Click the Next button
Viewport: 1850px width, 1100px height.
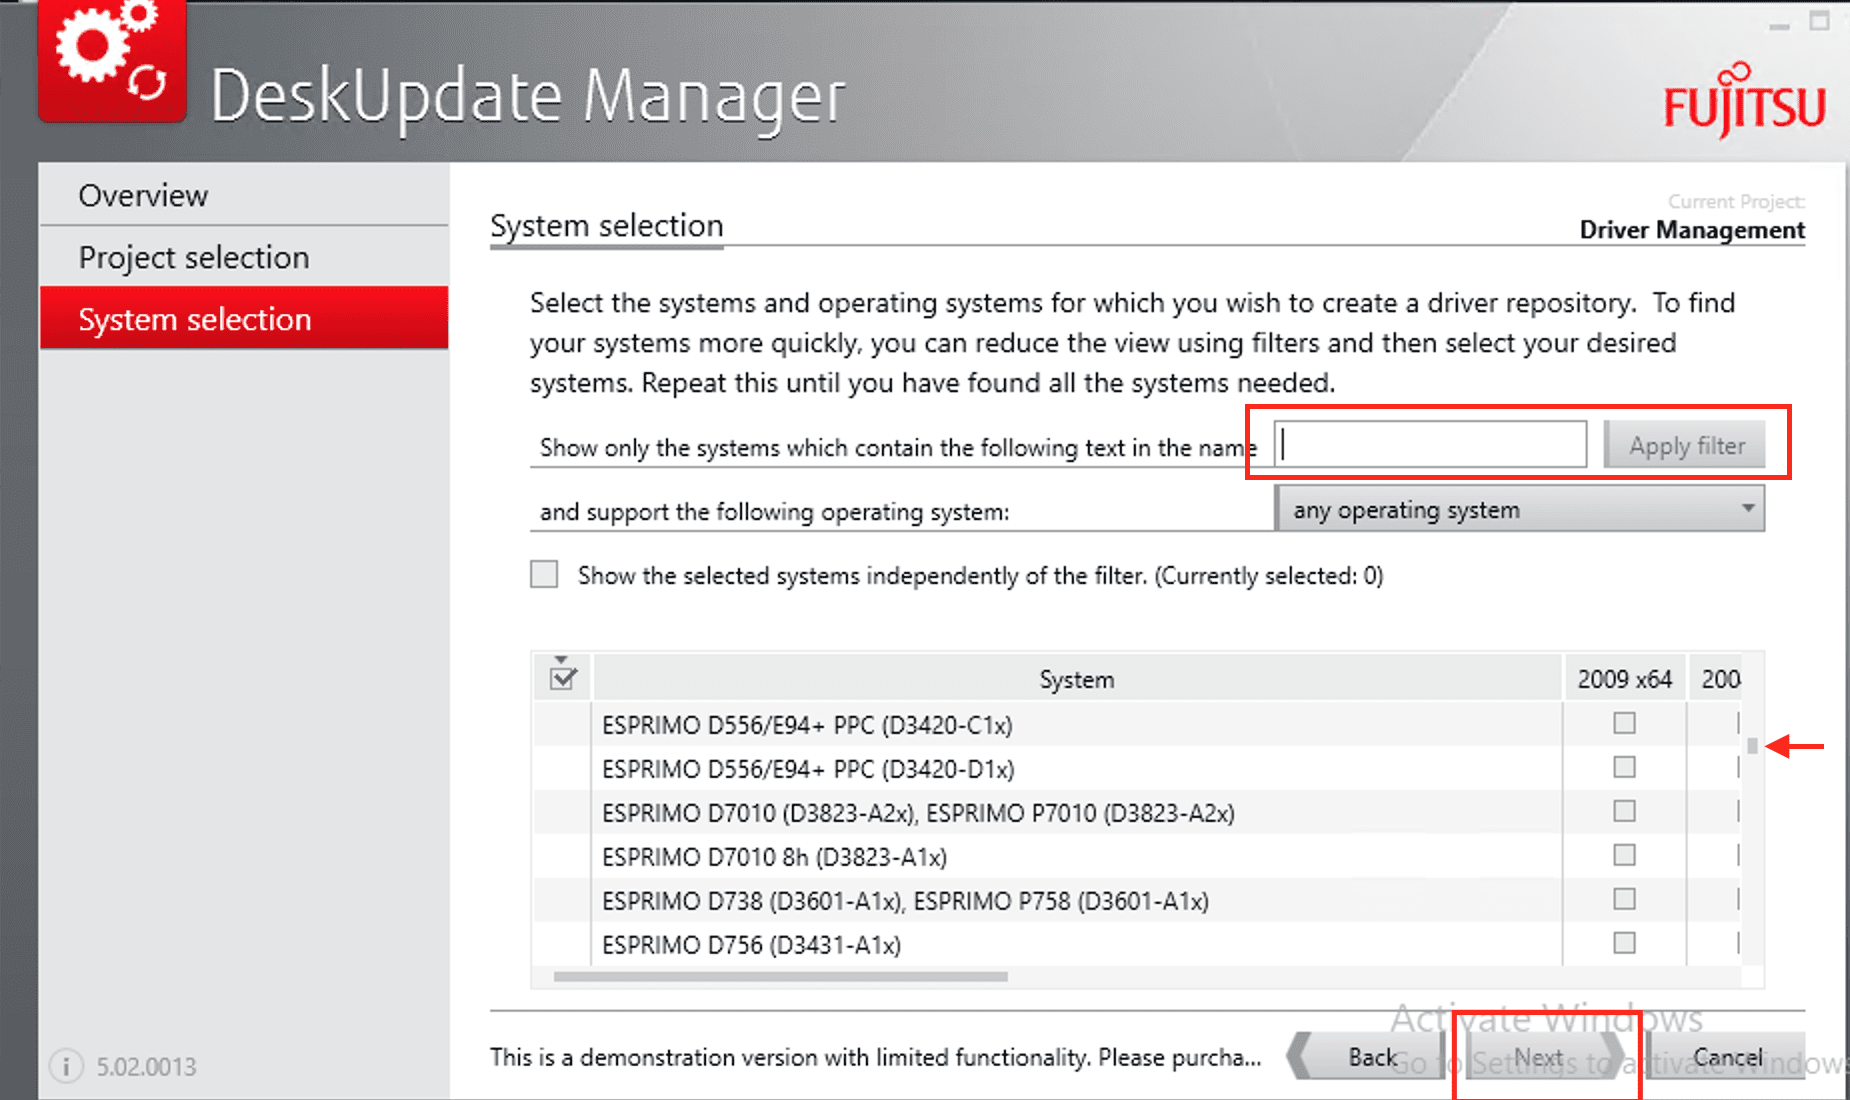pyautogui.click(x=1540, y=1057)
